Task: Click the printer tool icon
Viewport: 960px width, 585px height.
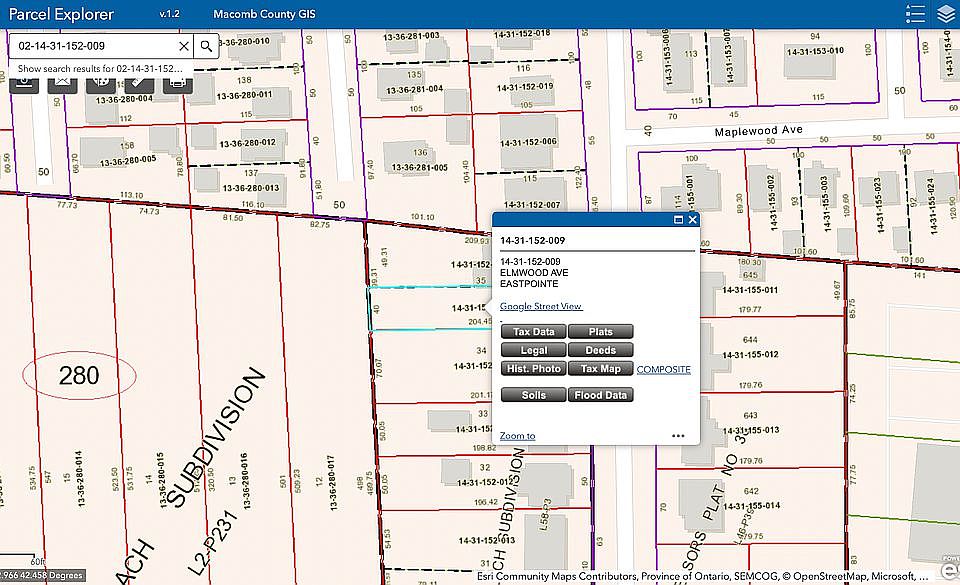Action: tap(178, 84)
